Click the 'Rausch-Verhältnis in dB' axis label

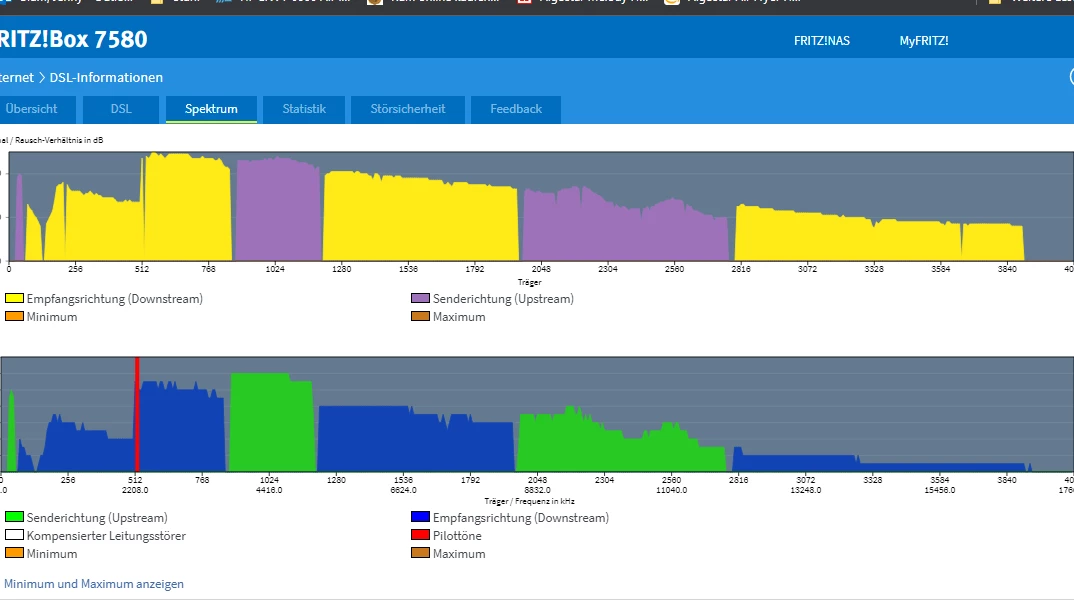58,140
